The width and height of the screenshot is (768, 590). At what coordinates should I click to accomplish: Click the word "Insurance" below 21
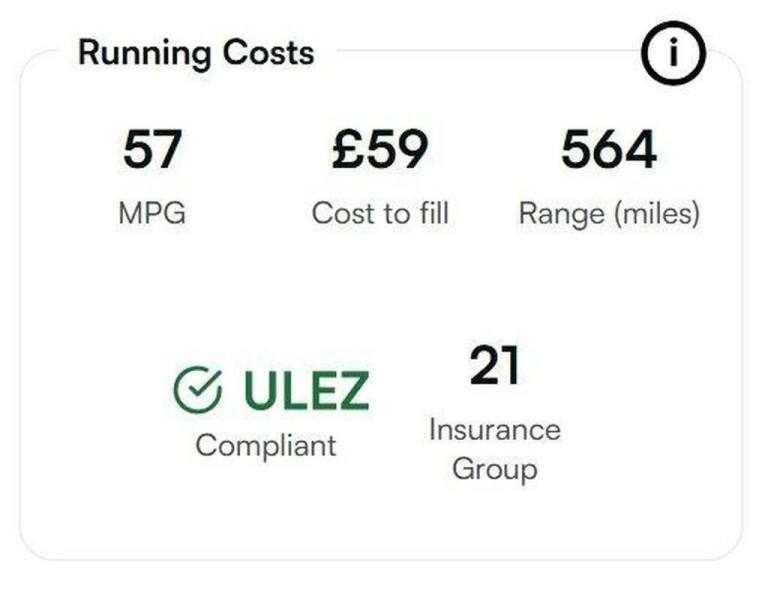click(494, 430)
